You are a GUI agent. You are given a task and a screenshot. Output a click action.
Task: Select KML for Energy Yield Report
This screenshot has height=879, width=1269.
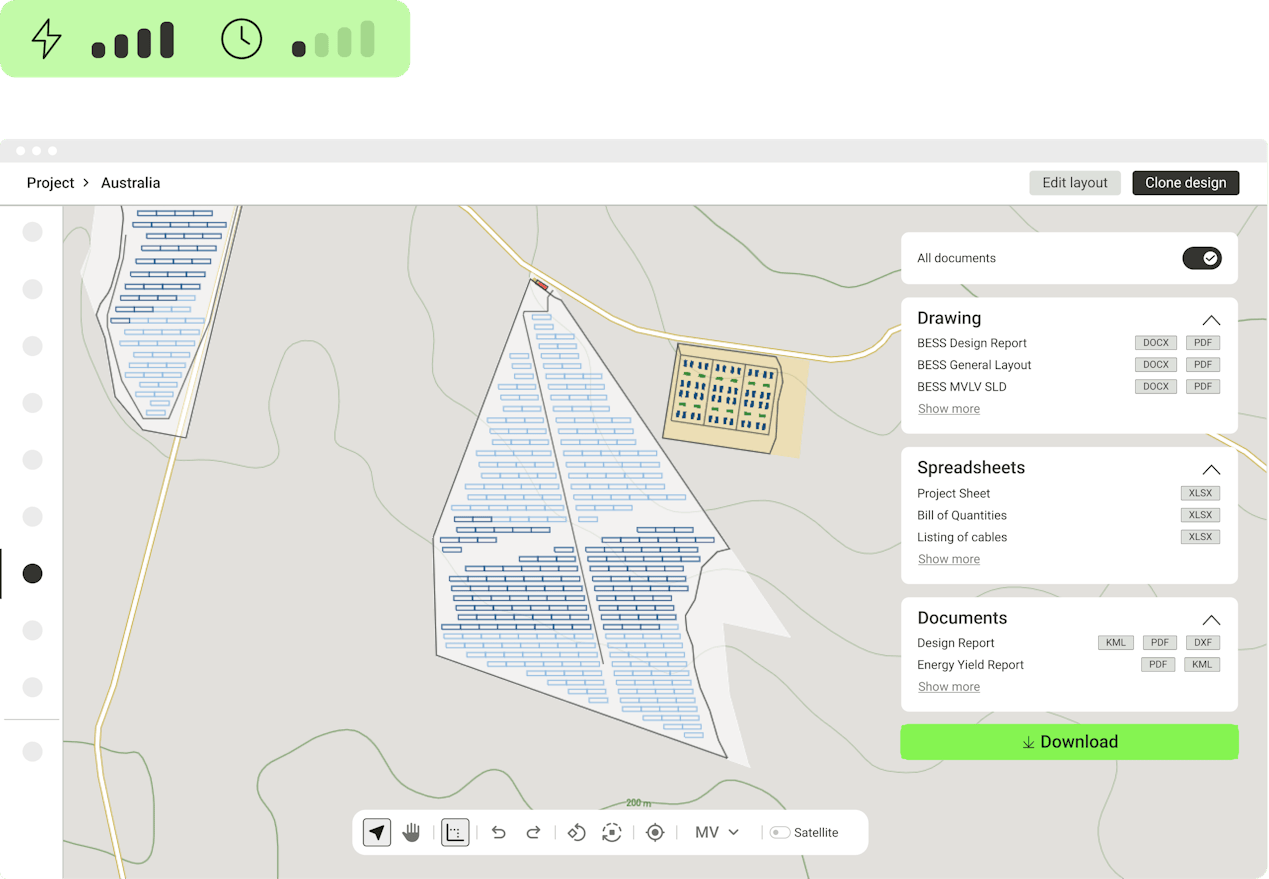pos(1203,665)
